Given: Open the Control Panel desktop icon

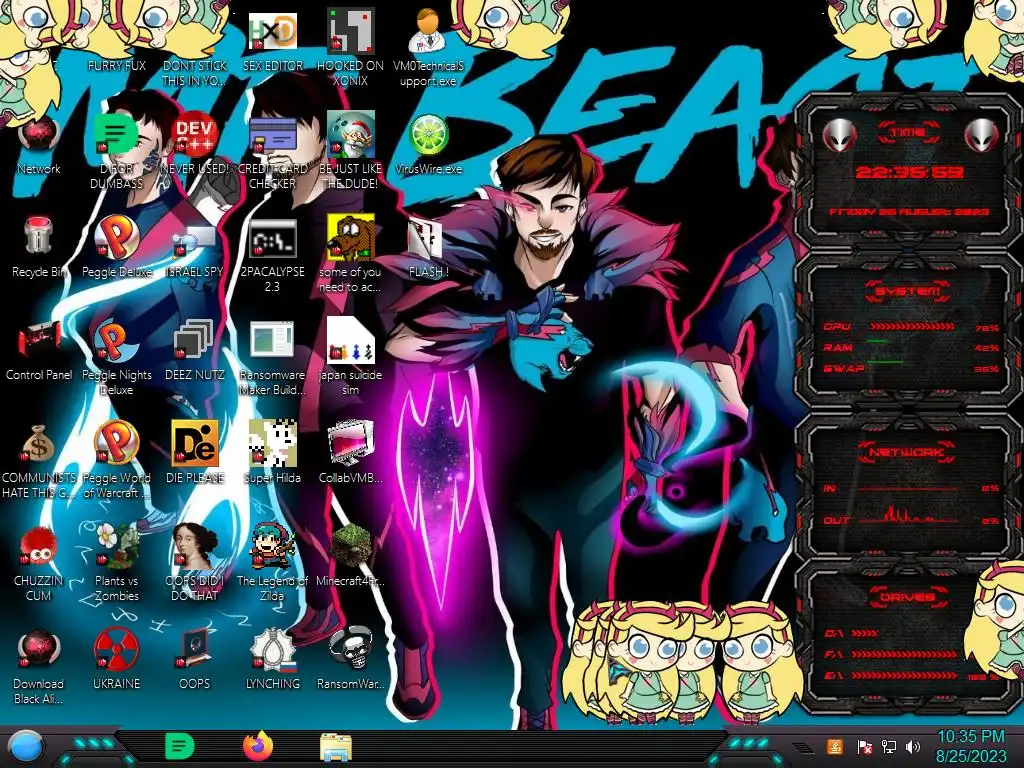Looking at the screenshot, I should coord(39,351).
